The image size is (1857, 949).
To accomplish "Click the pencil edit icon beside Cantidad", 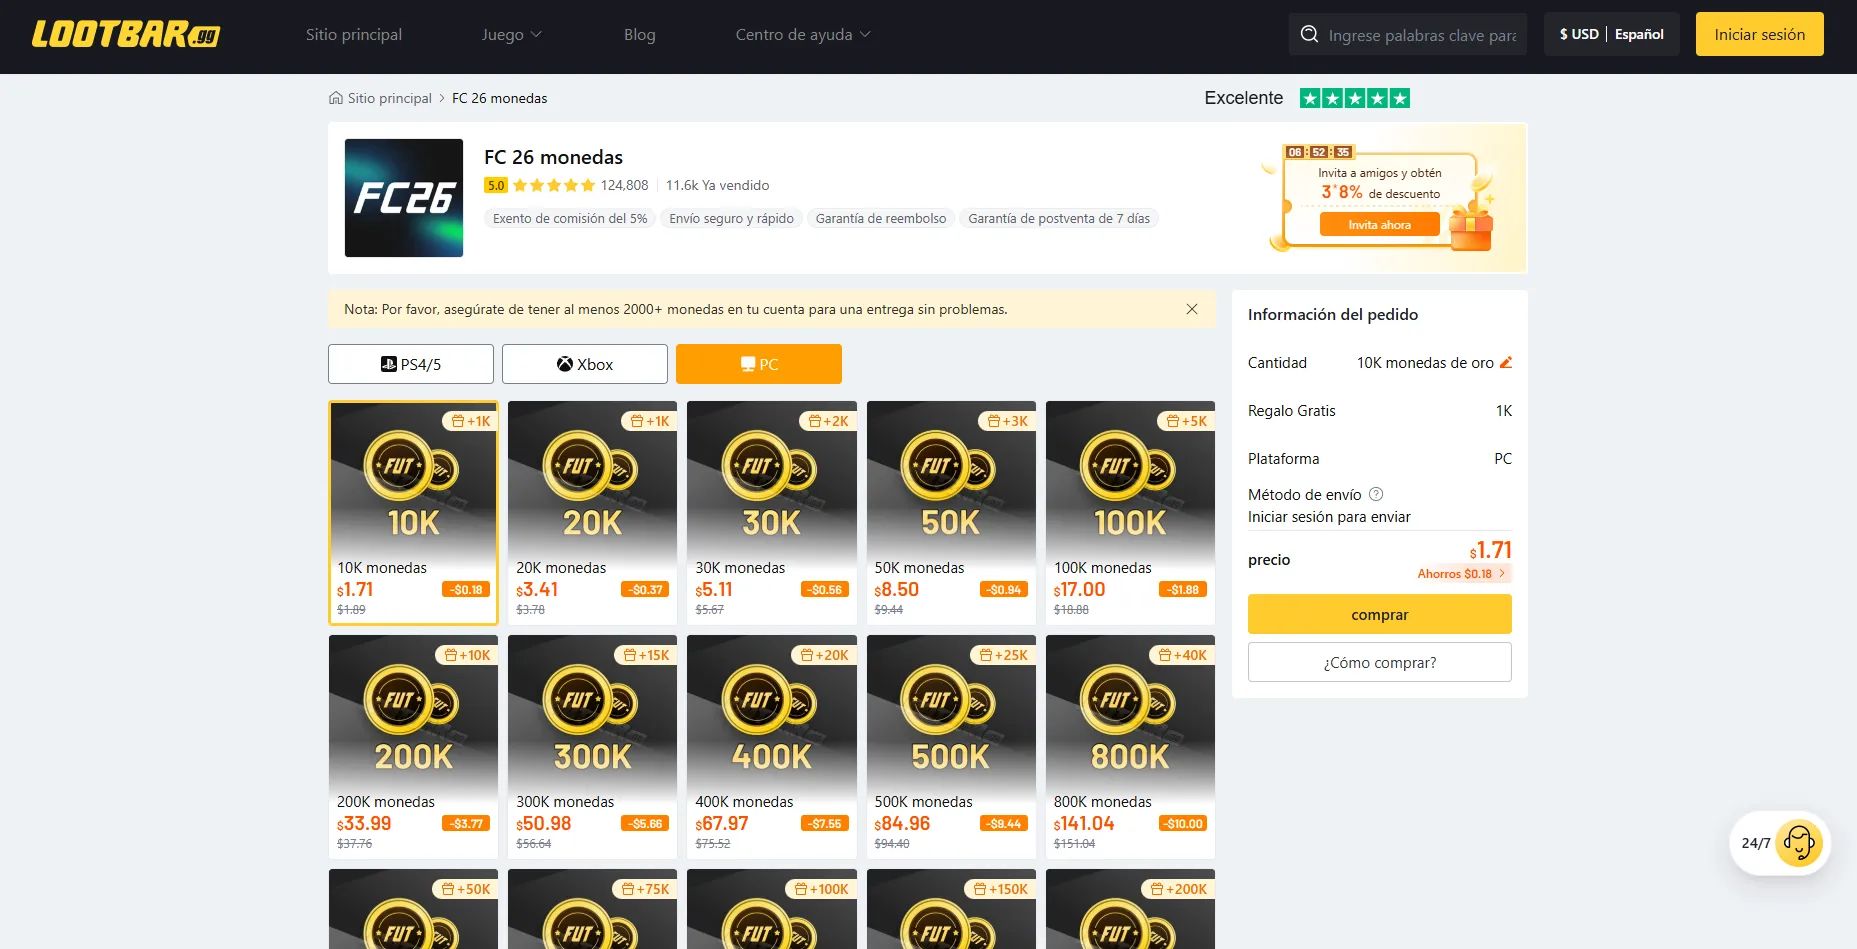I will [1505, 362].
